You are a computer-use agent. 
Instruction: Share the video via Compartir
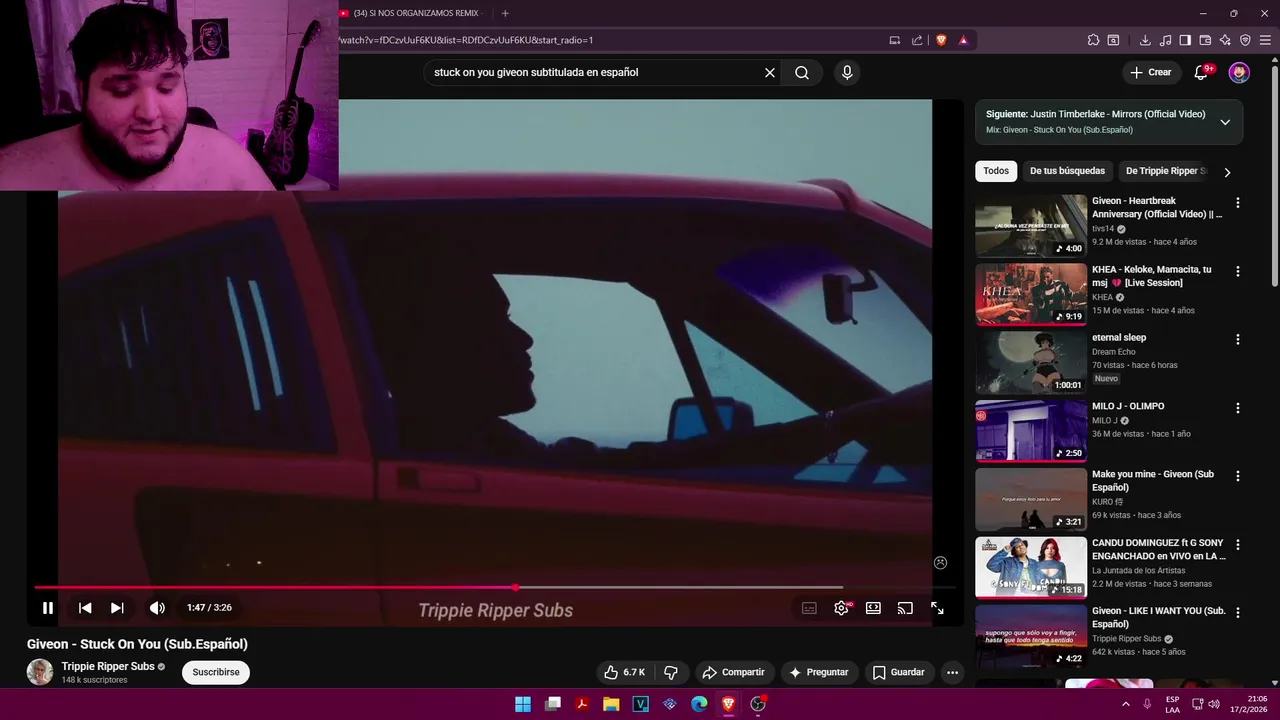(x=733, y=672)
